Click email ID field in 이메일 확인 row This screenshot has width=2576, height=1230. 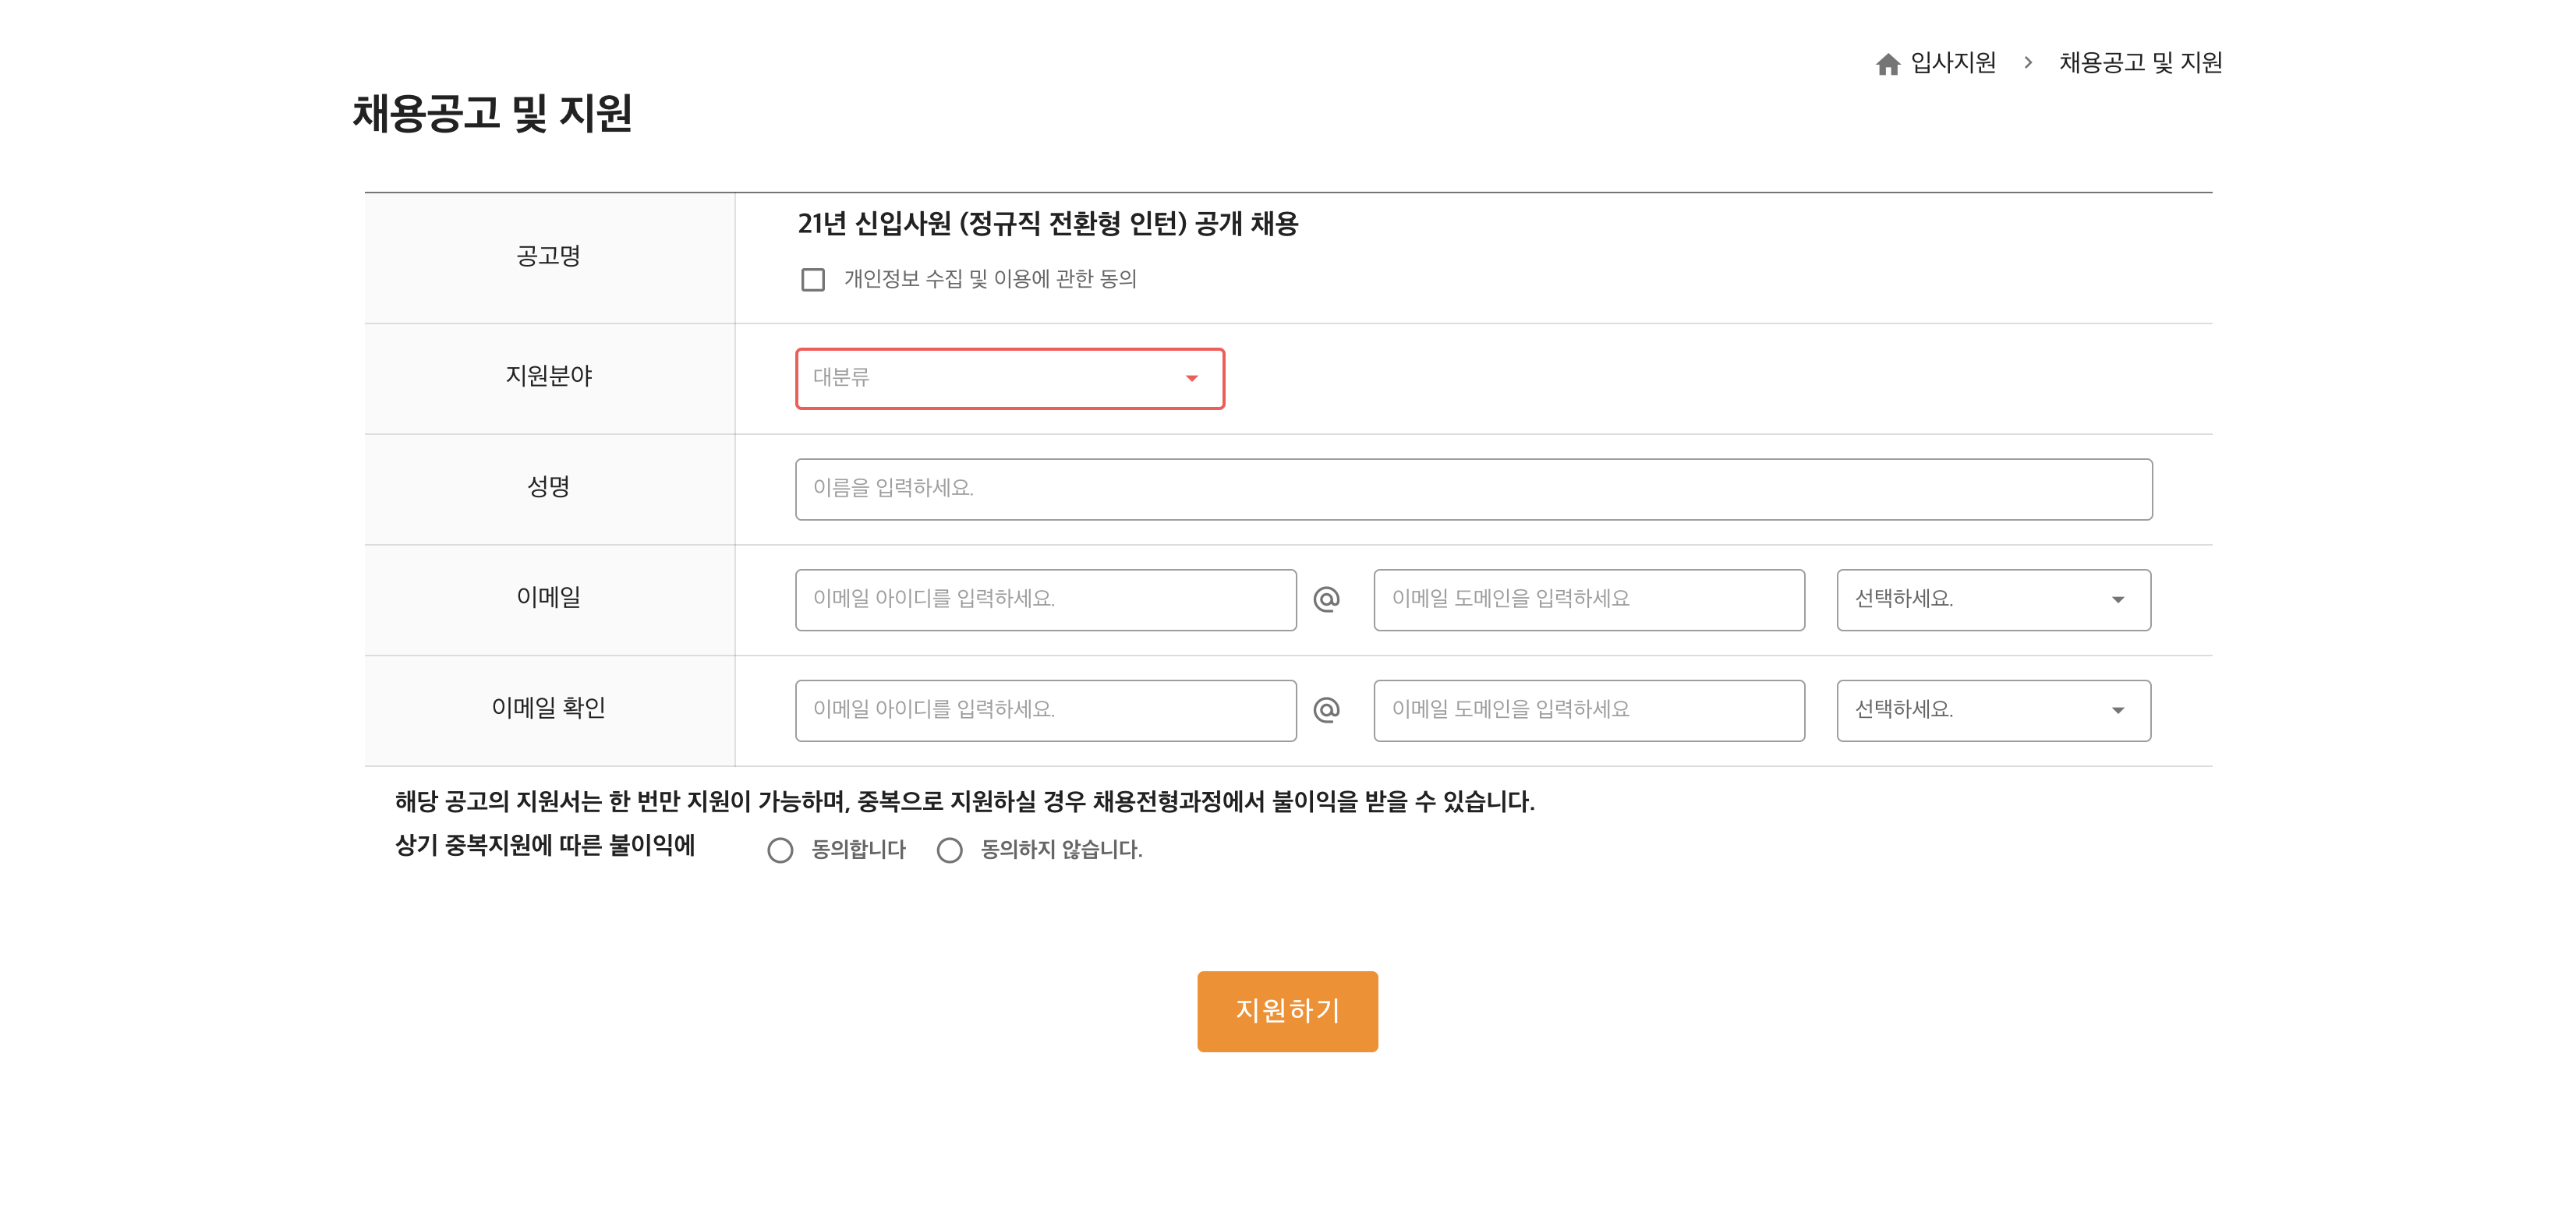pos(1045,710)
